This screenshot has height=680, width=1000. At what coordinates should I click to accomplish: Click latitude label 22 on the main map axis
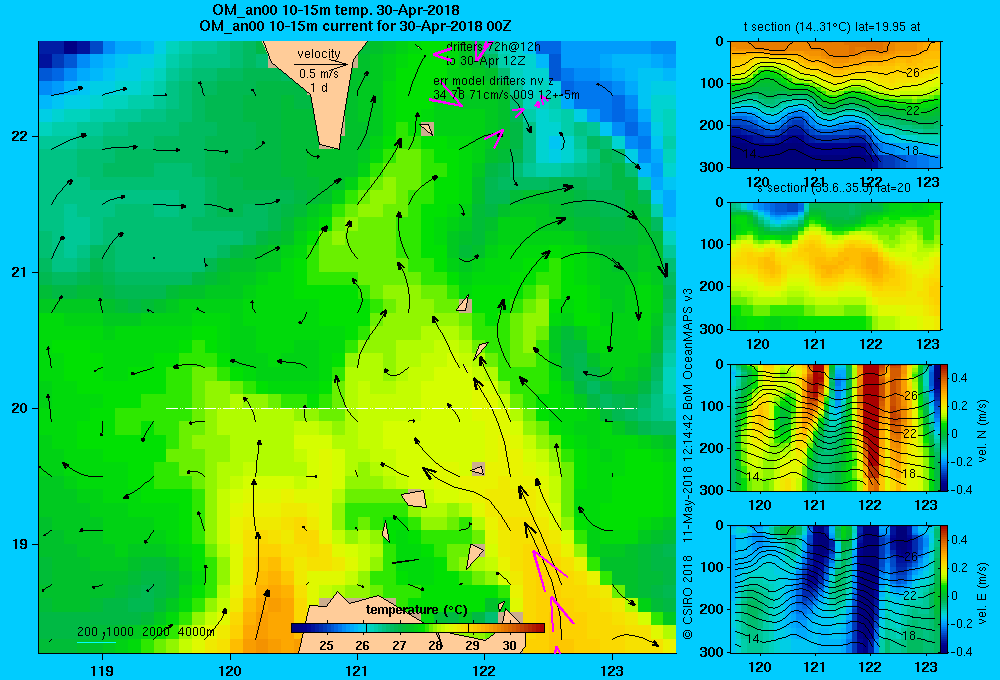pyautogui.click(x=20, y=137)
